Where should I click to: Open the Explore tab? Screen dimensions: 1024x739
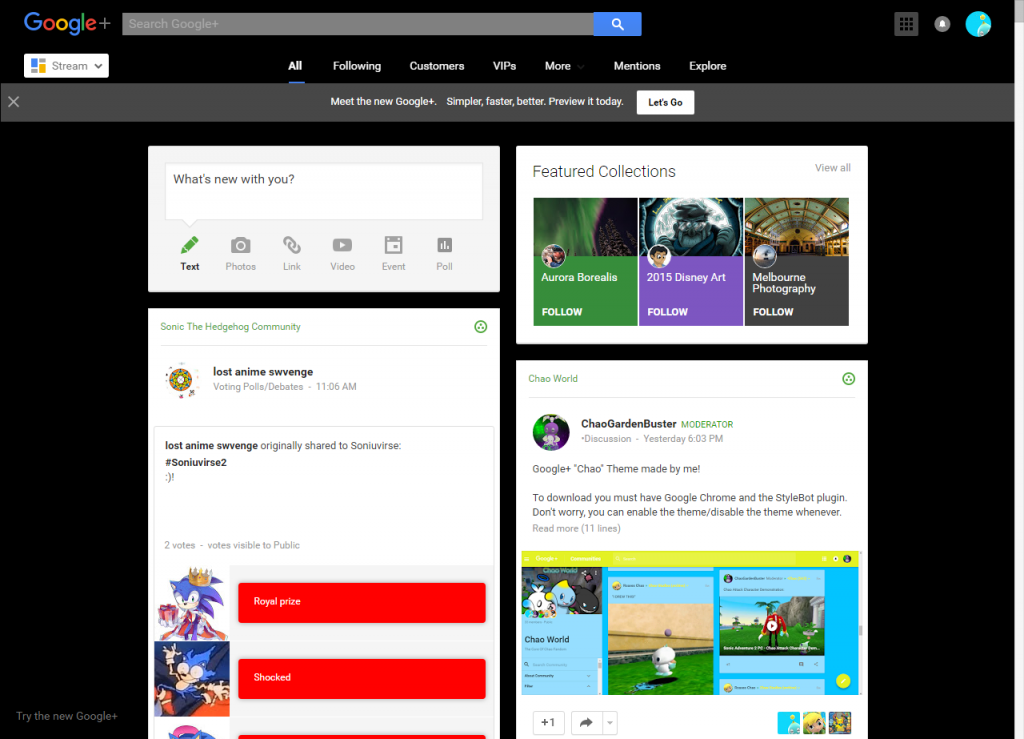[707, 66]
